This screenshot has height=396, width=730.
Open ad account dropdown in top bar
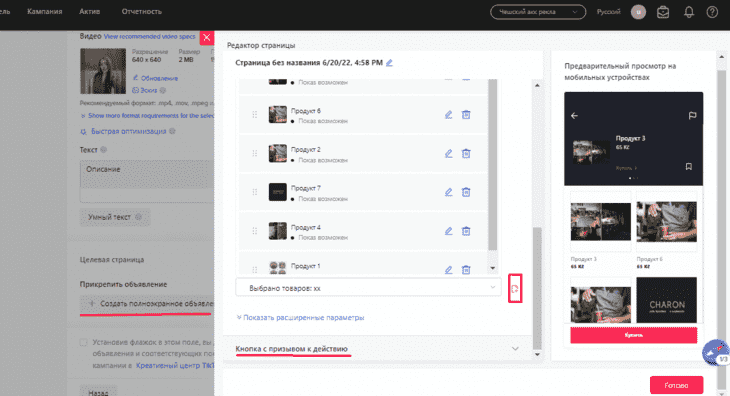click(538, 12)
